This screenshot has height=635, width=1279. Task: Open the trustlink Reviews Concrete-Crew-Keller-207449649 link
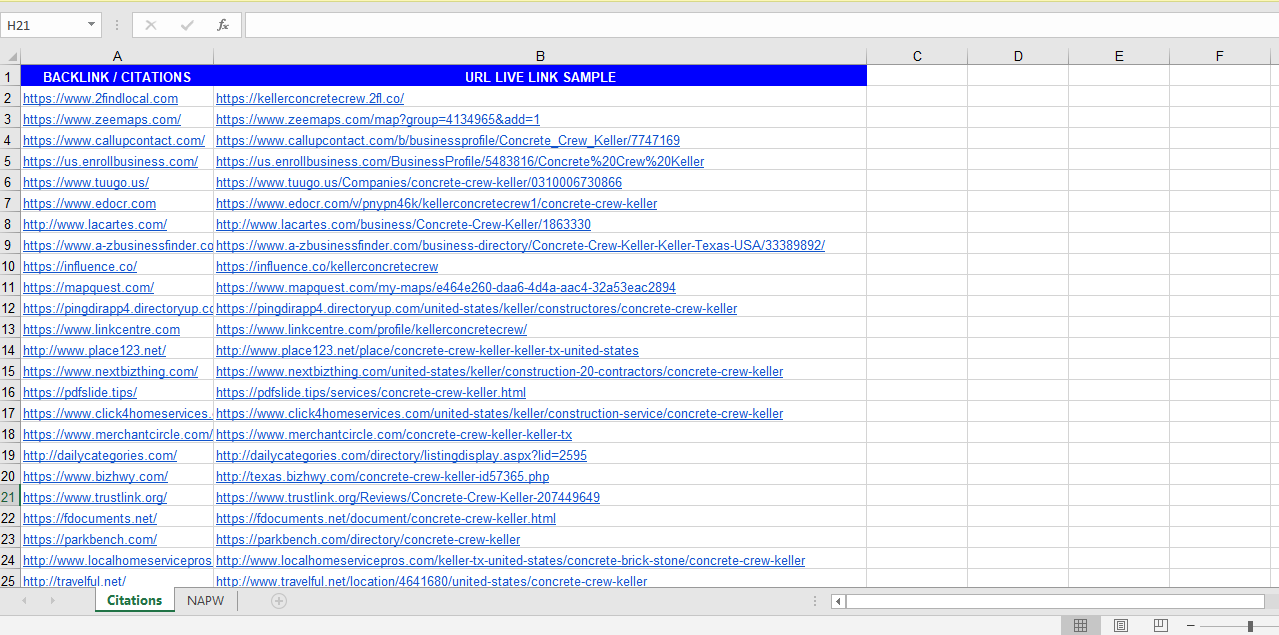click(408, 497)
